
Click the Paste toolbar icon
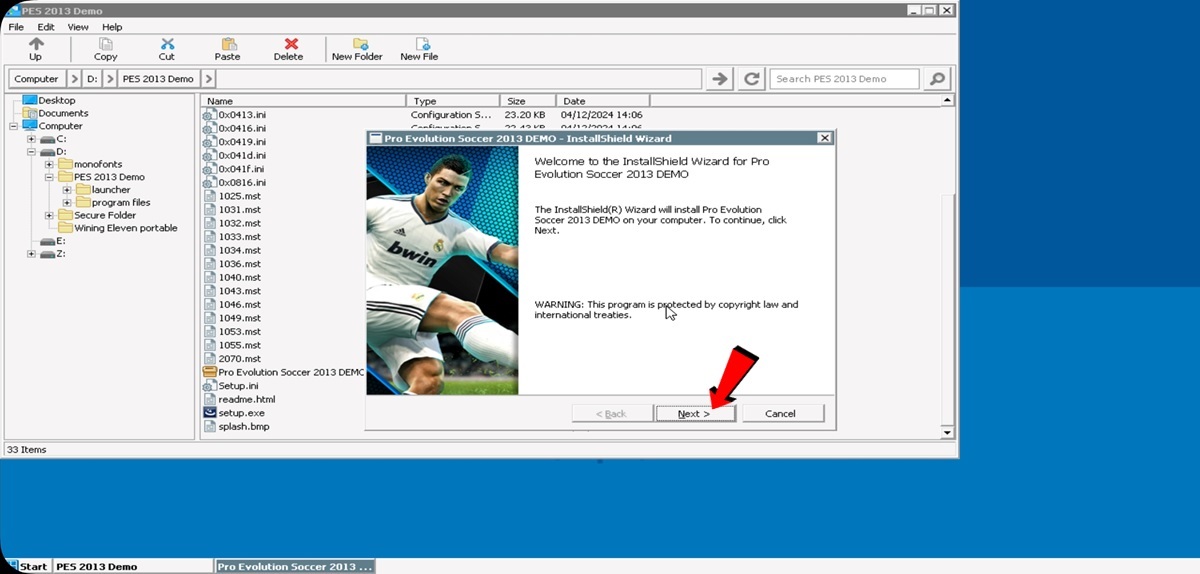click(x=228, y=44)
